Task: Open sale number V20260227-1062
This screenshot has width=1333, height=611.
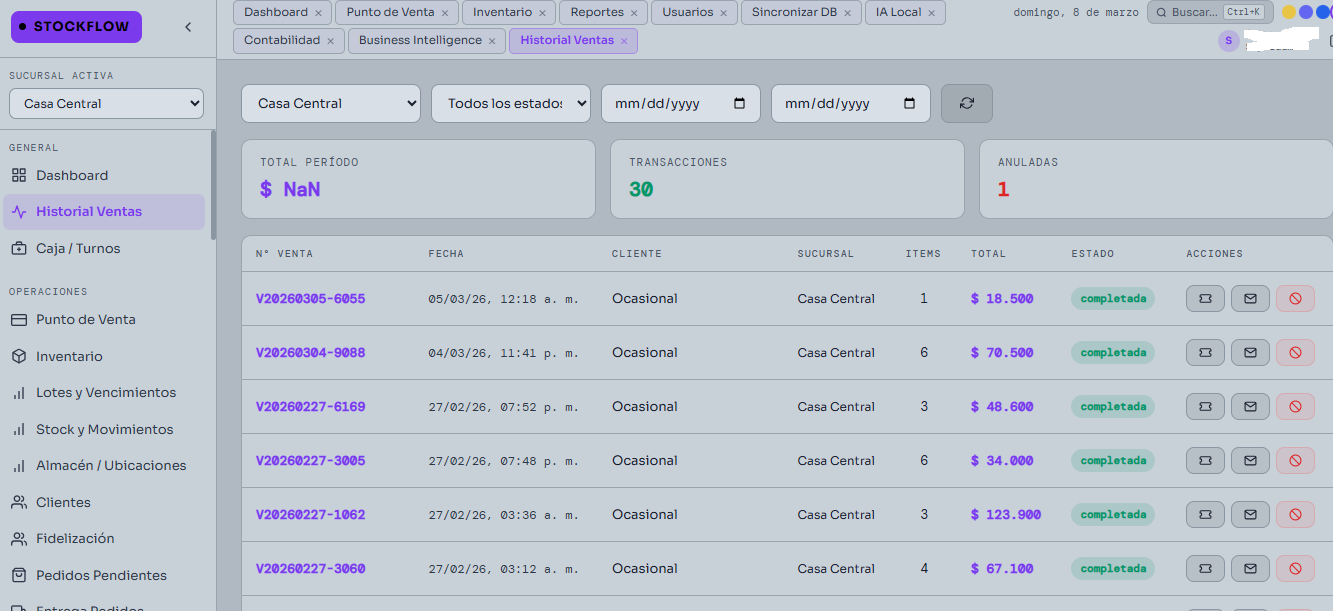Action: (x=310, y=515)
